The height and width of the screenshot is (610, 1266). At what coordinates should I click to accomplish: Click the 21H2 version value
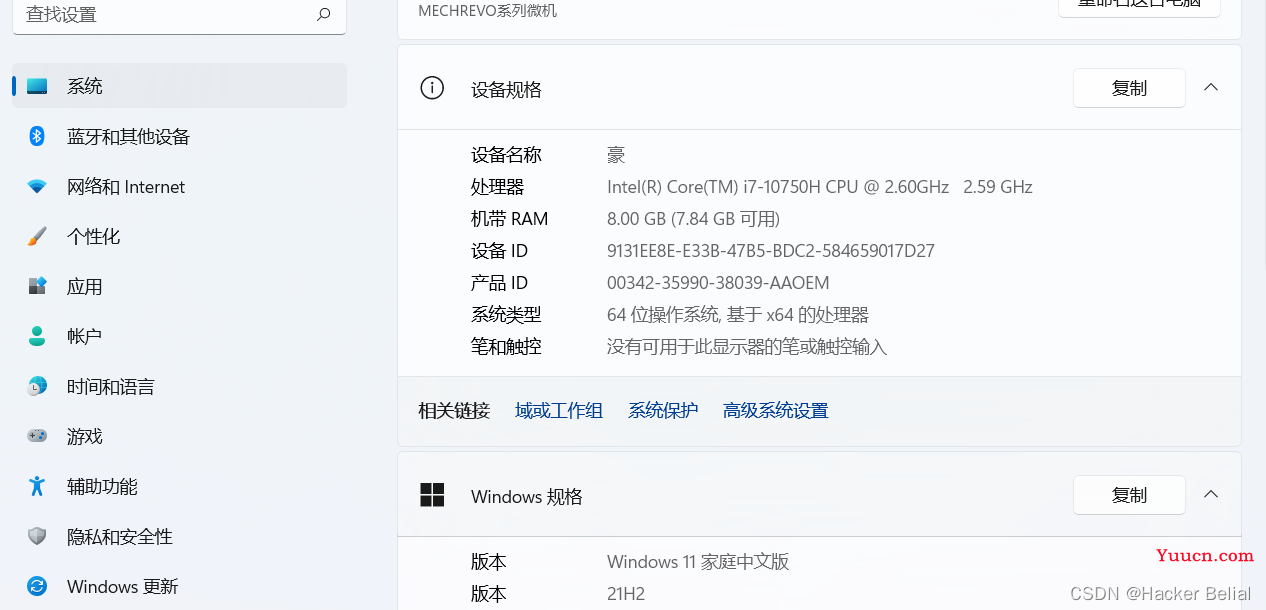tap(626, 594)
